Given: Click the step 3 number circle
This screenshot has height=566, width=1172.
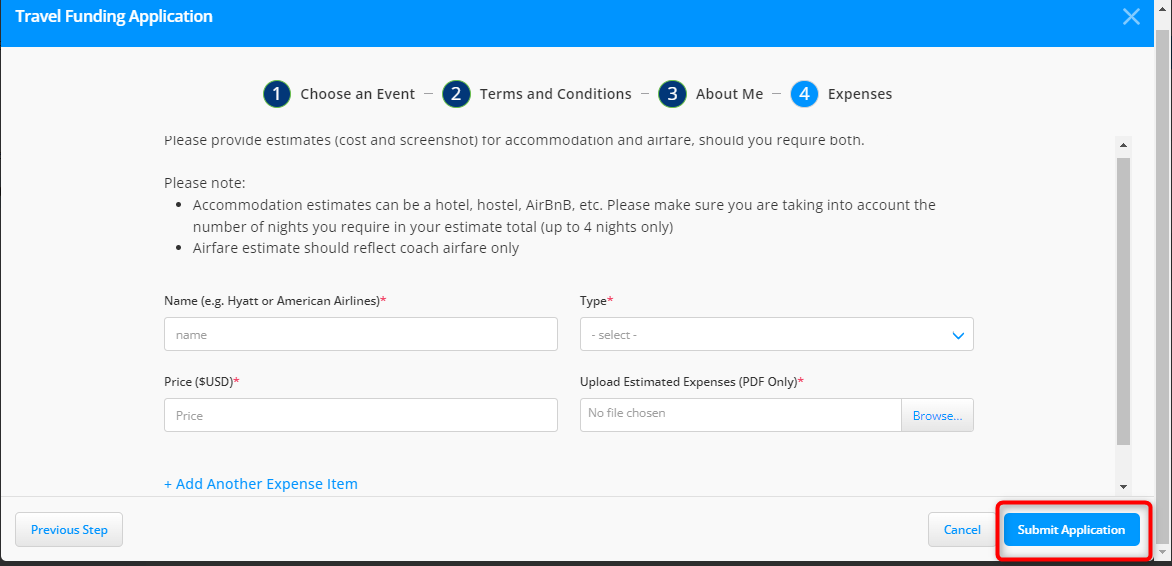Looking at the screenshot, I should pos(672,94).
